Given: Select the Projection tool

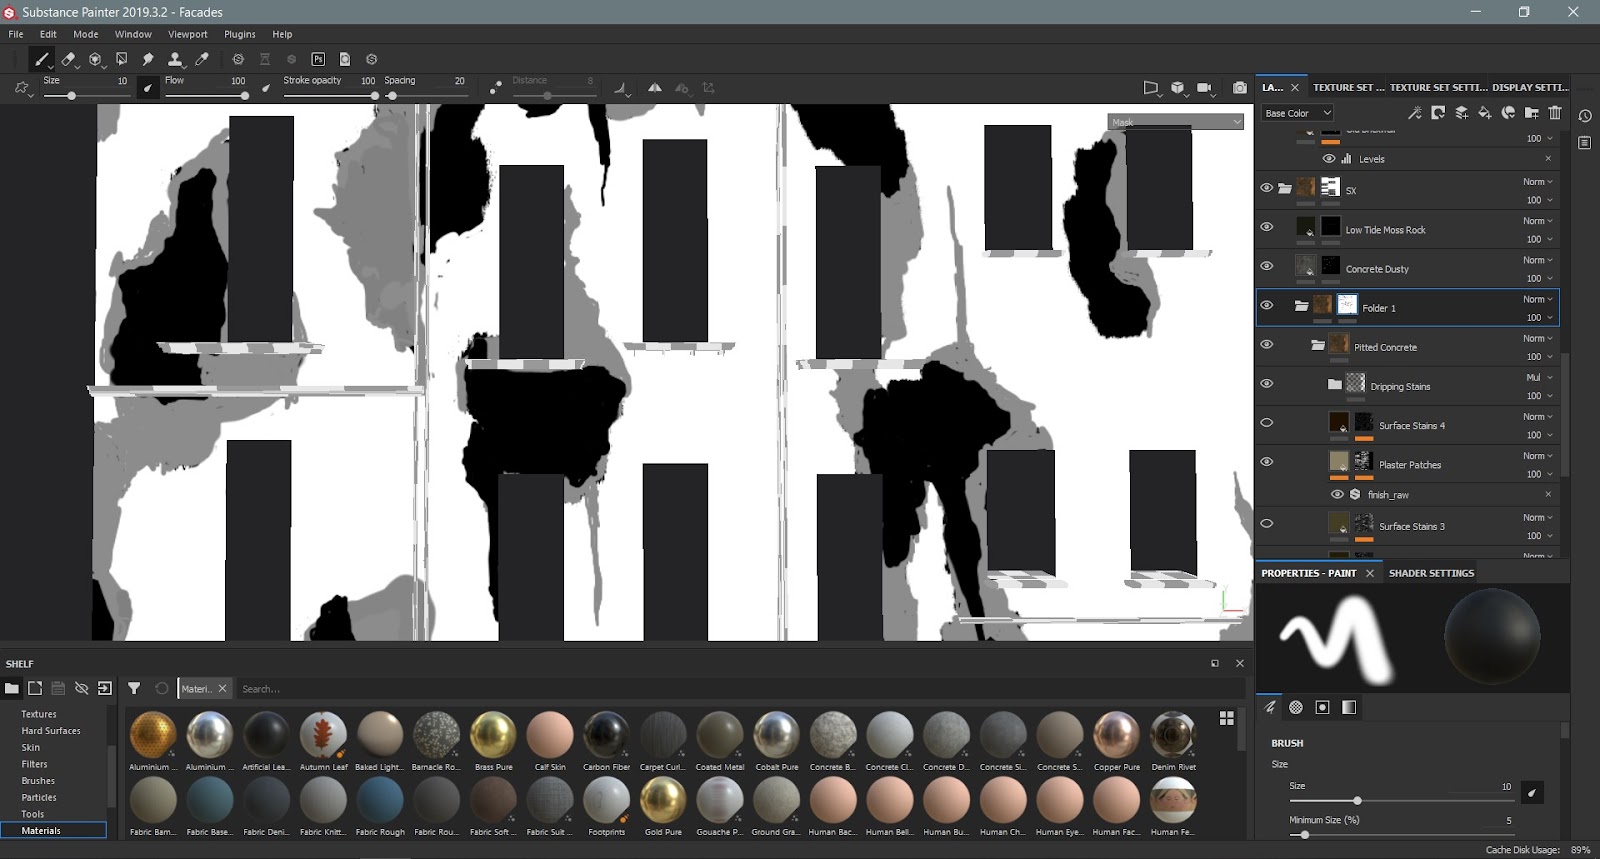Looking at the screenshot, I should coord(95,59).
